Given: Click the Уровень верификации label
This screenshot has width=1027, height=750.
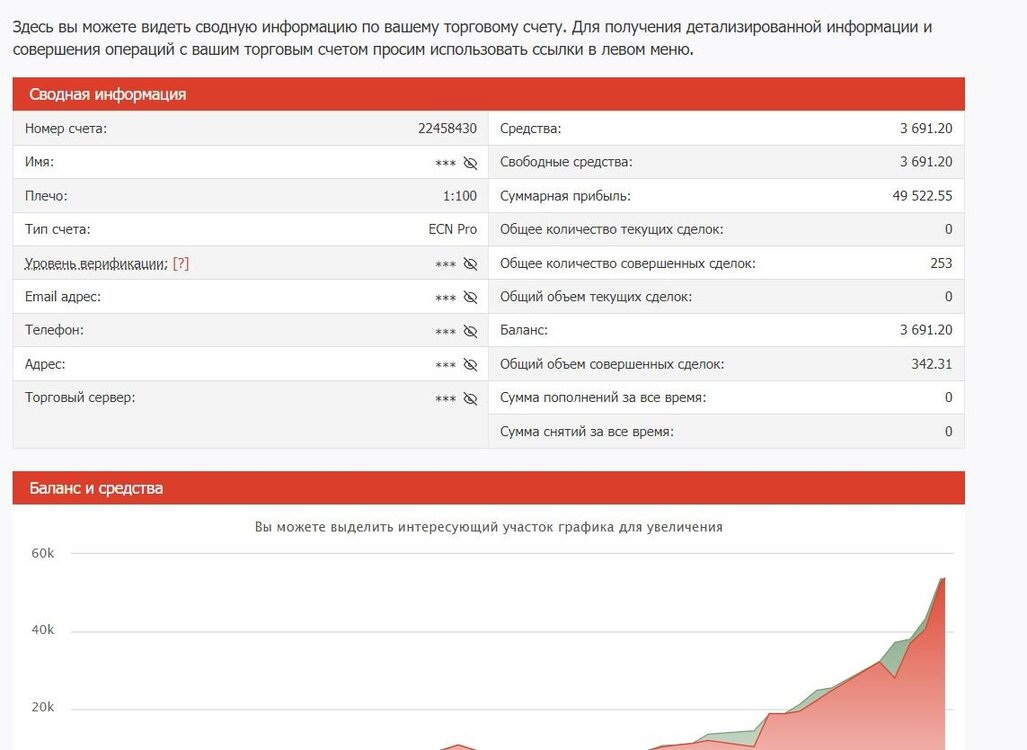Looking at the screenshot, I should pos(96,264).
